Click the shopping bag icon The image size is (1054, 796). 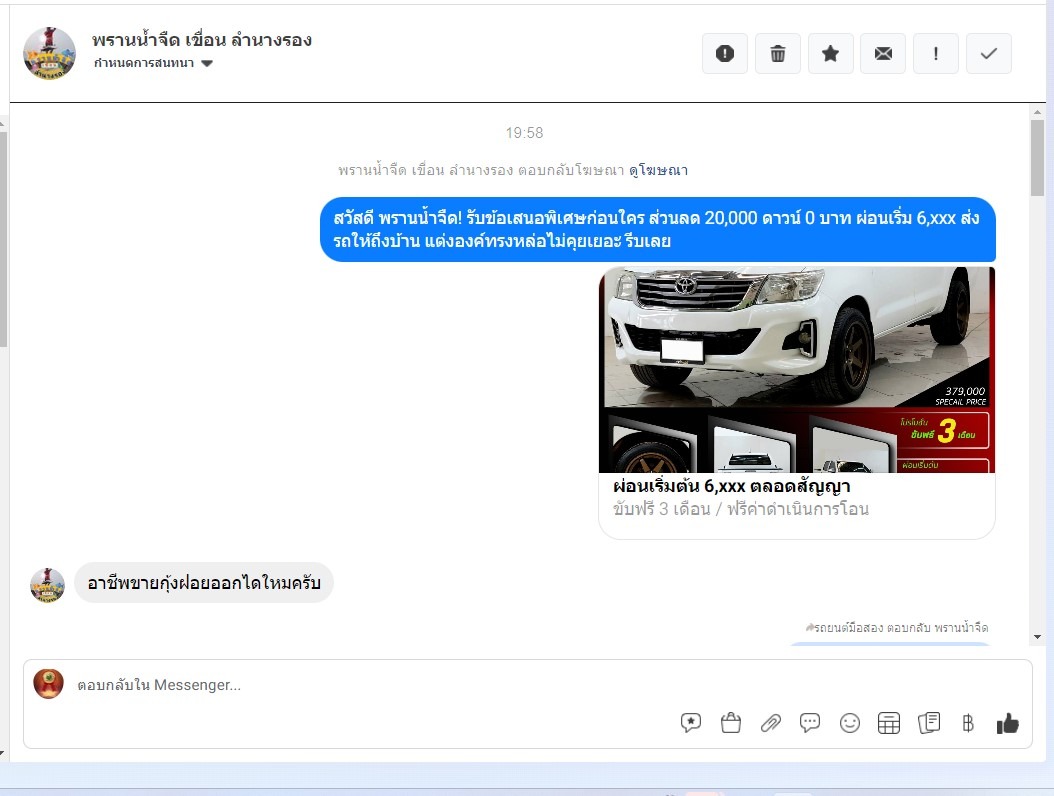click(731, 723)
